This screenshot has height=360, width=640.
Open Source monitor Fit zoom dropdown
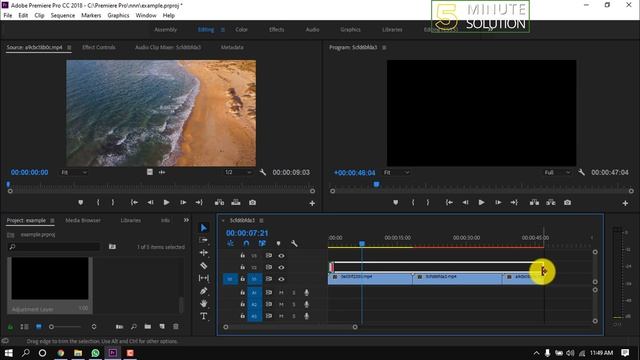click(x=74, y=173)
